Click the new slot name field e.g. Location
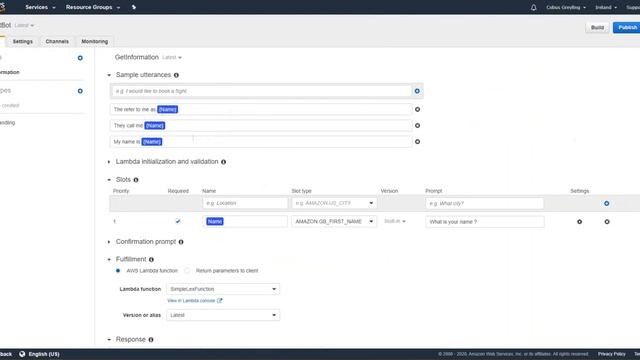 (x=245, y=203)
